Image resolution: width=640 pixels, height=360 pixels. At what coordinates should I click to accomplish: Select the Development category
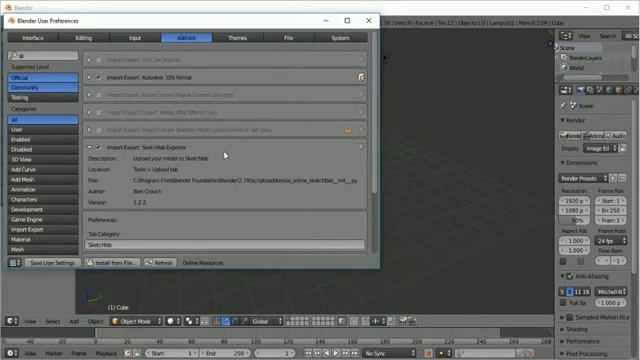[x=43, y=209]
